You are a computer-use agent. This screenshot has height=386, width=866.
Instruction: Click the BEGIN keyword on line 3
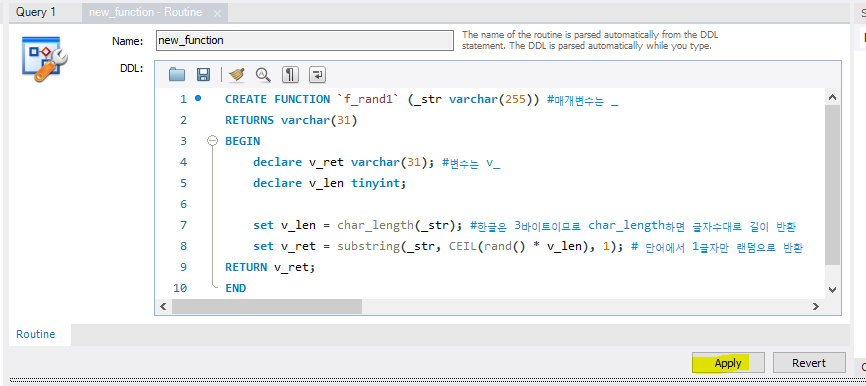coord(242,141)
